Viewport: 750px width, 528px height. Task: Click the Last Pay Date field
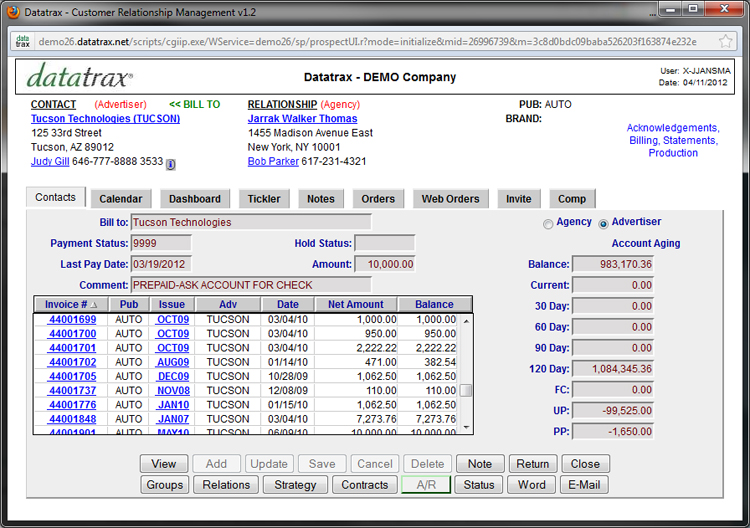pos(161,264)
